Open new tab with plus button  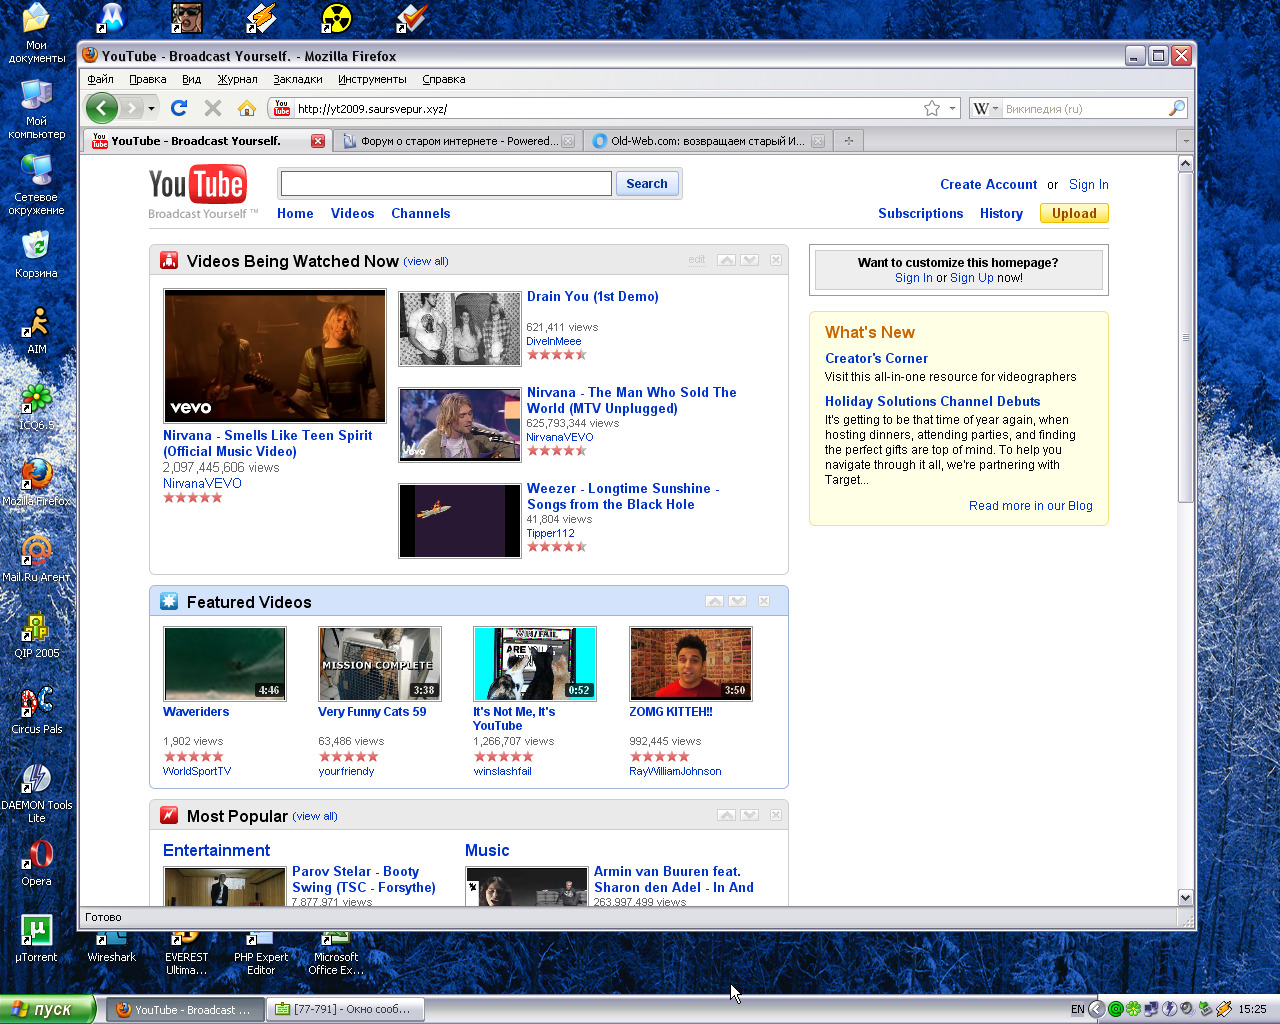[848, 141]
